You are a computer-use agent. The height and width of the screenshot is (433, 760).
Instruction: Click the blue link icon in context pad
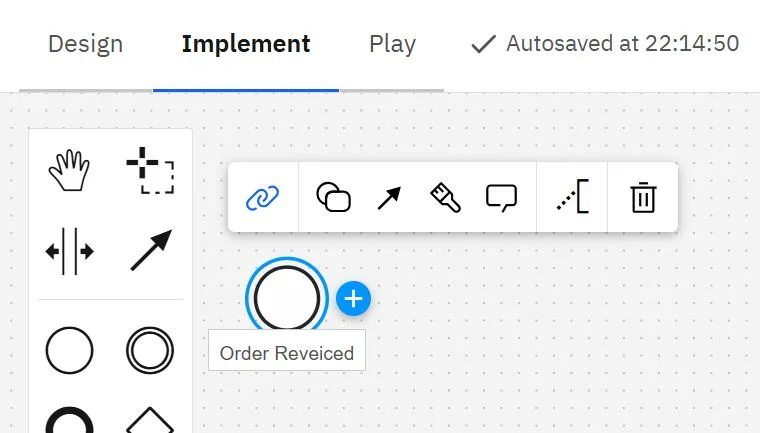(262, 198)
